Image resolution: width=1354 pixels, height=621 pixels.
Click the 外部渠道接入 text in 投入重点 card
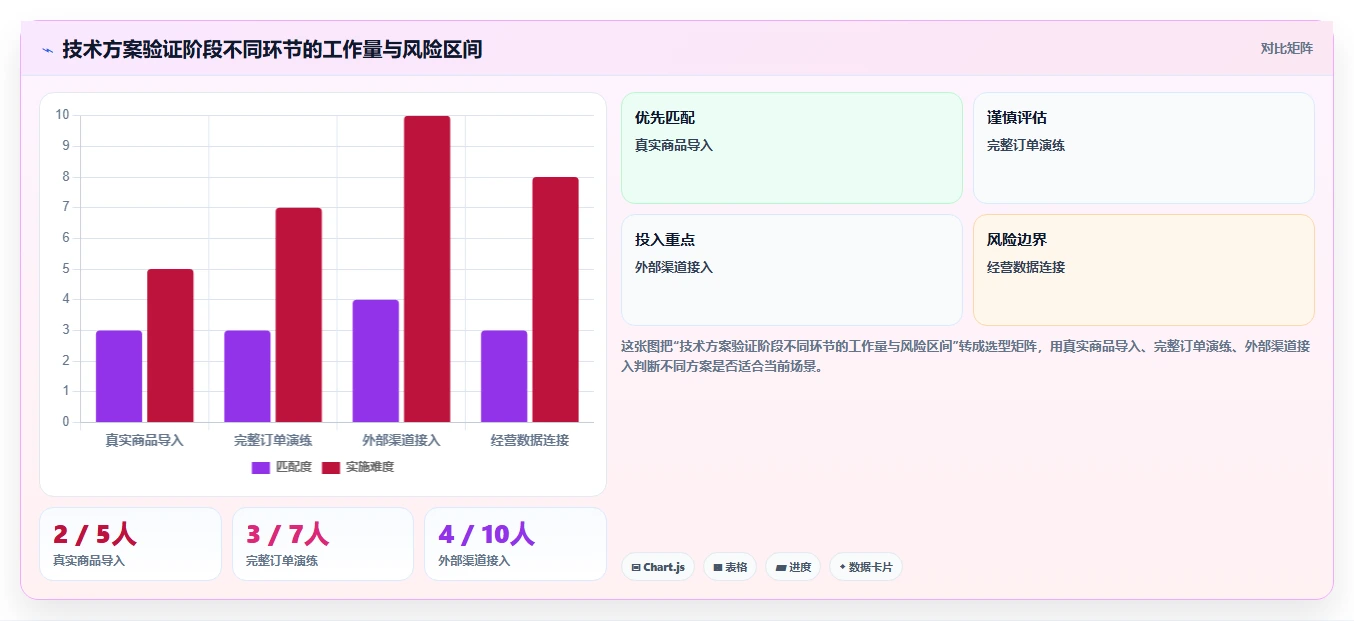(674, 267)
